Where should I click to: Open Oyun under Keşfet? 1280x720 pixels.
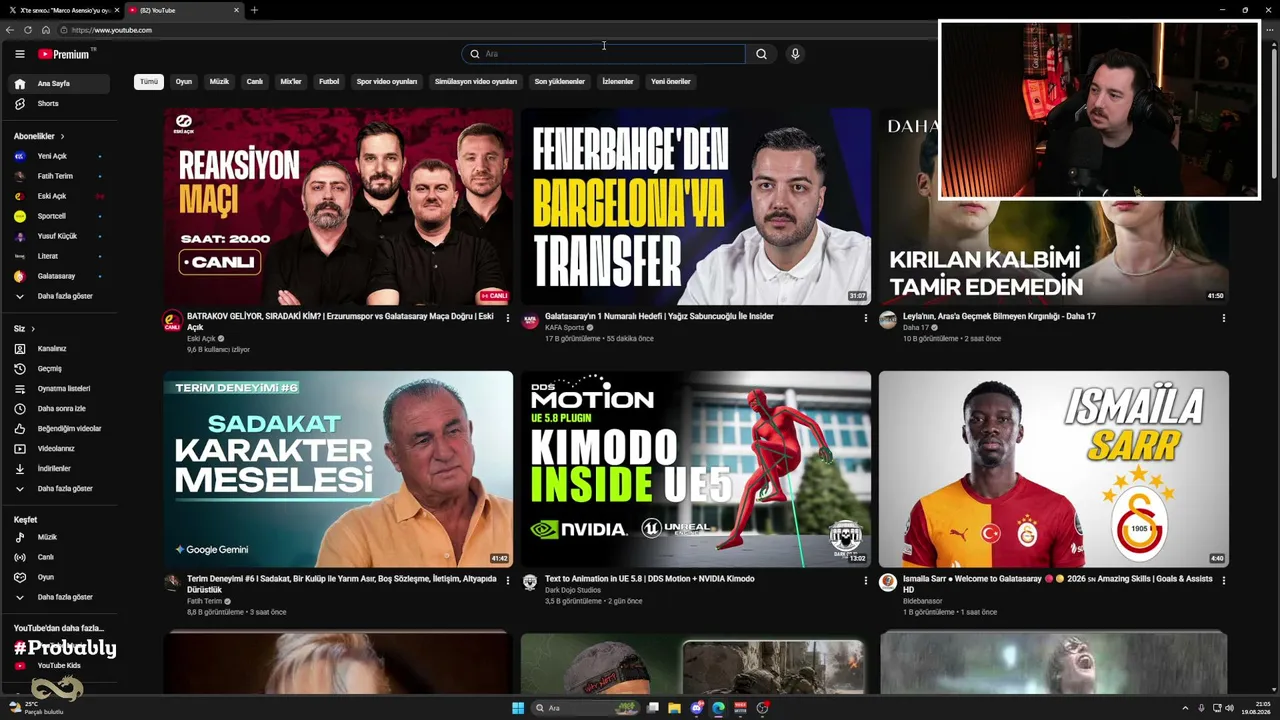tap(60, 577)
